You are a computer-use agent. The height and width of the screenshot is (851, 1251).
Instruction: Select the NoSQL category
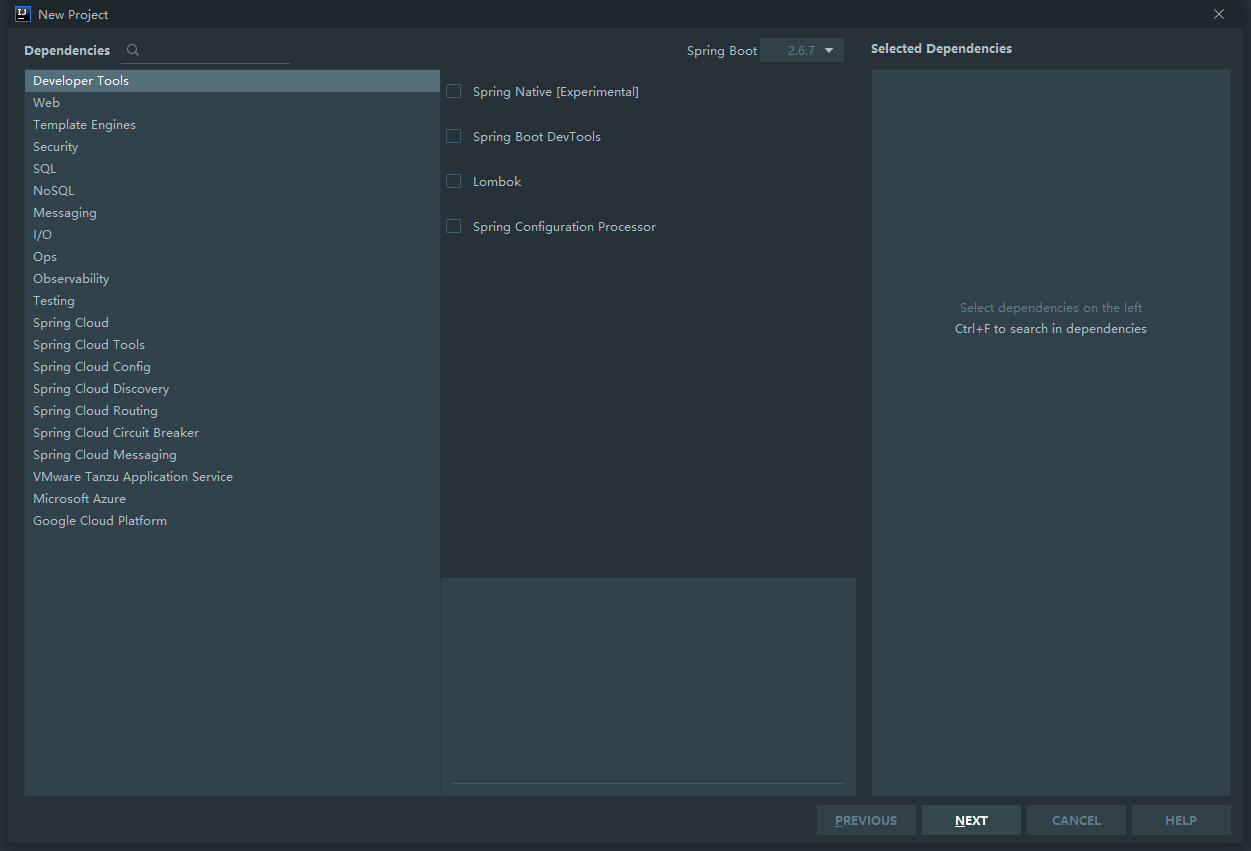[x=232, y=191]
